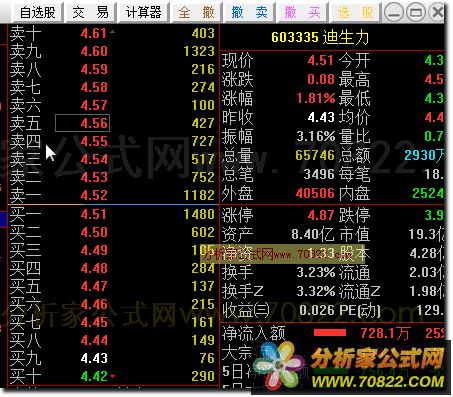Click the 撤卖 cancel-sell button

coord(249,13)
